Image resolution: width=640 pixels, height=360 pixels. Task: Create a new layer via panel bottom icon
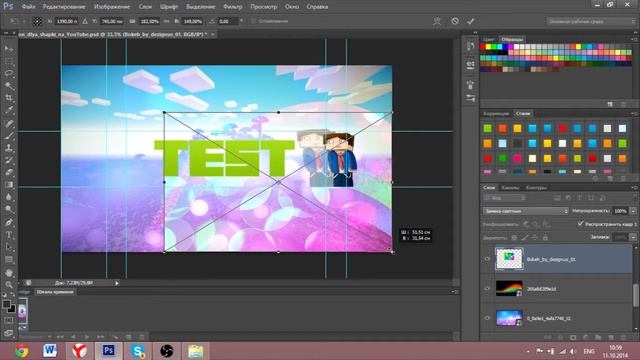click(611, 338)
